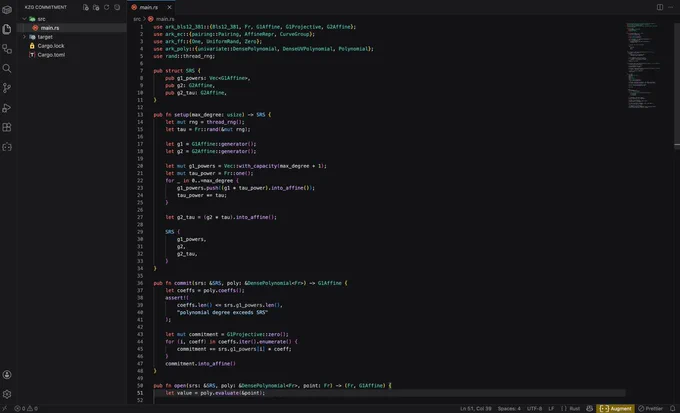Click 'let g2_tau' assignment line
The image size is (680, 413).
pos(221,217)
